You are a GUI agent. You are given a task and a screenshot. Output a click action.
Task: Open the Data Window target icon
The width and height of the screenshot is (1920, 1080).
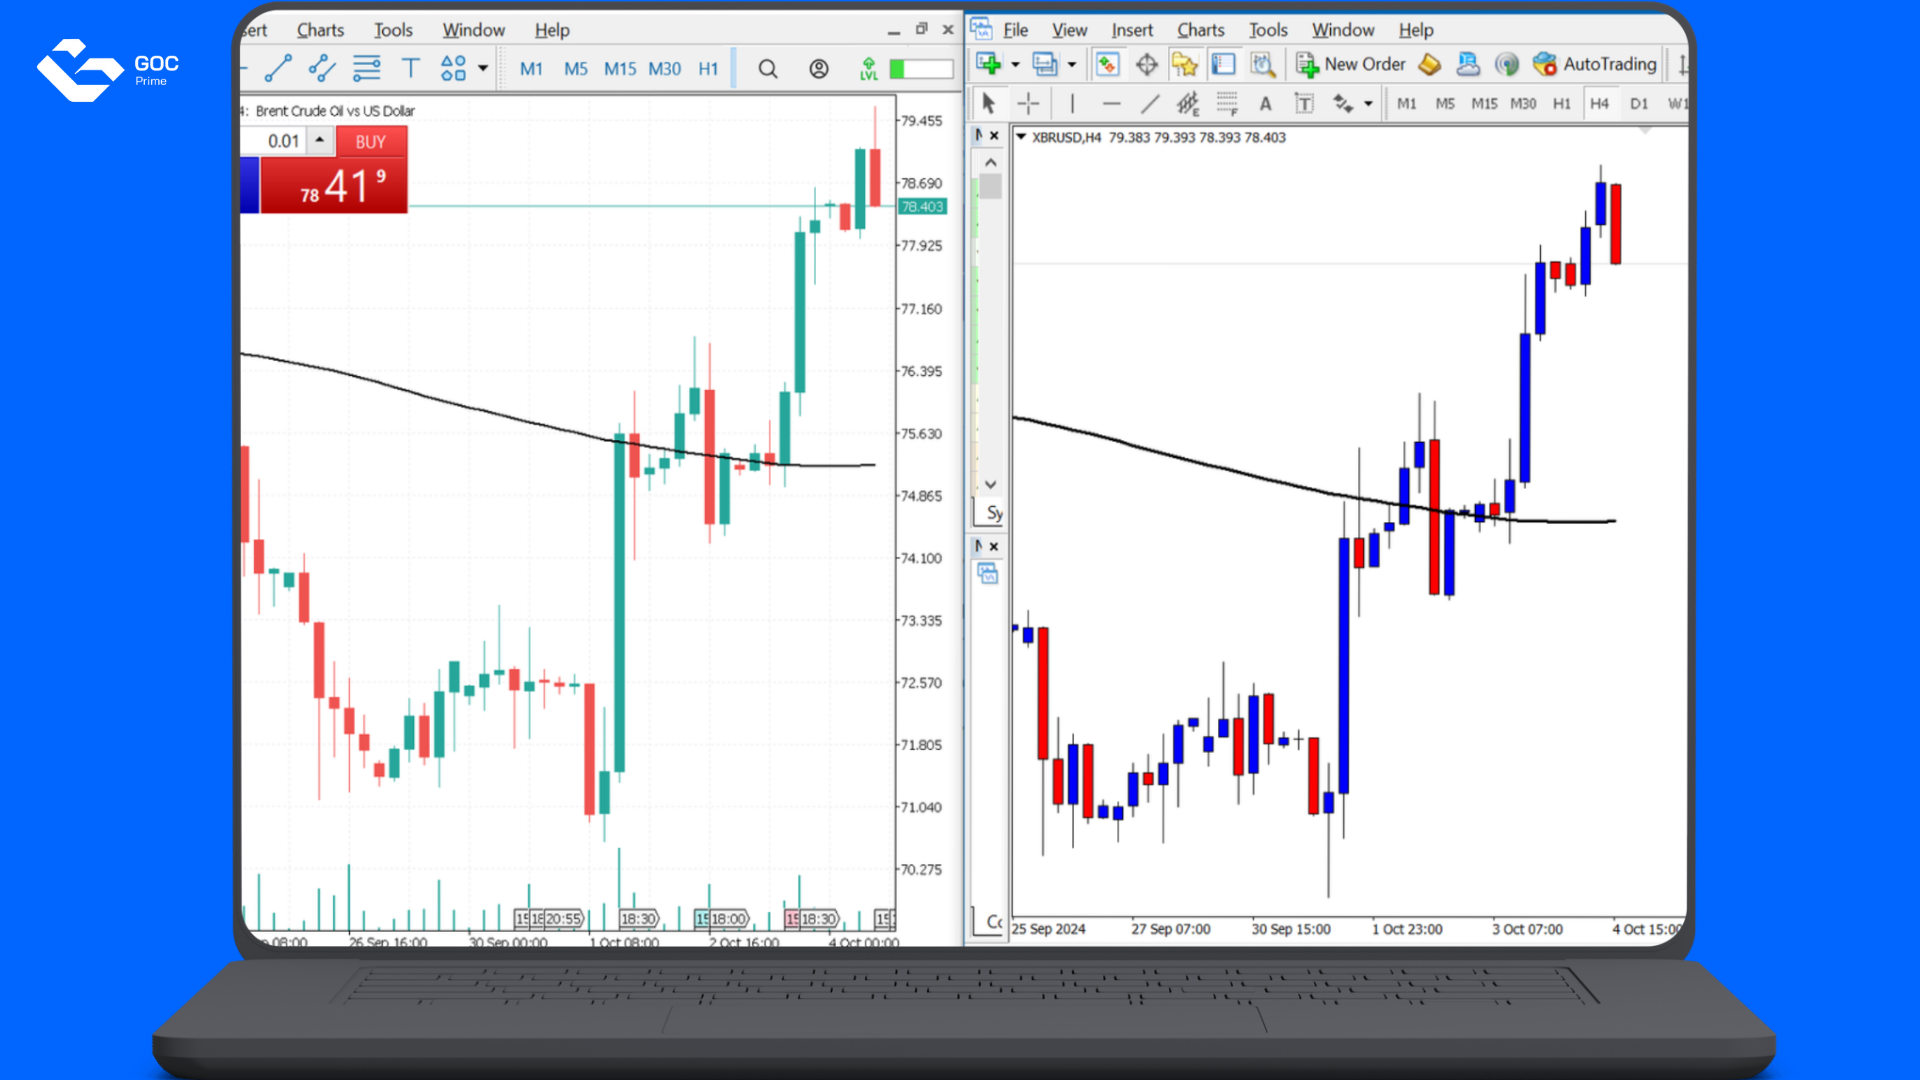[1146, 65]
